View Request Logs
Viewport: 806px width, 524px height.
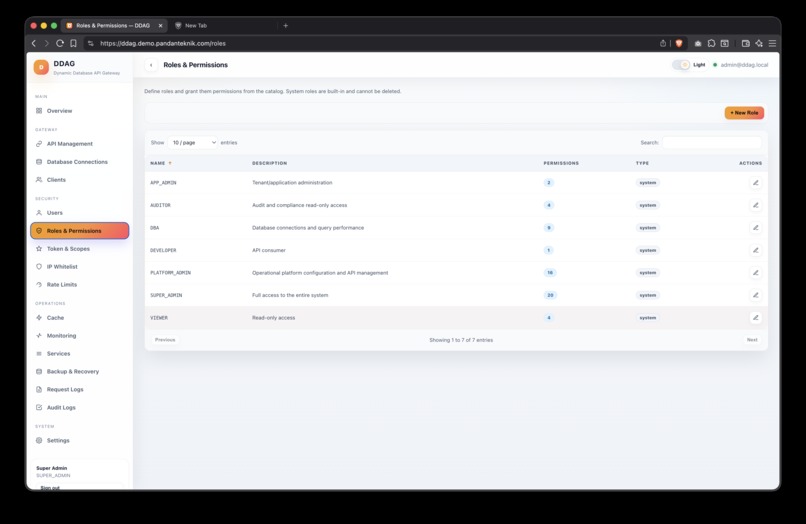pyautogui.click(x=80, y=390)
